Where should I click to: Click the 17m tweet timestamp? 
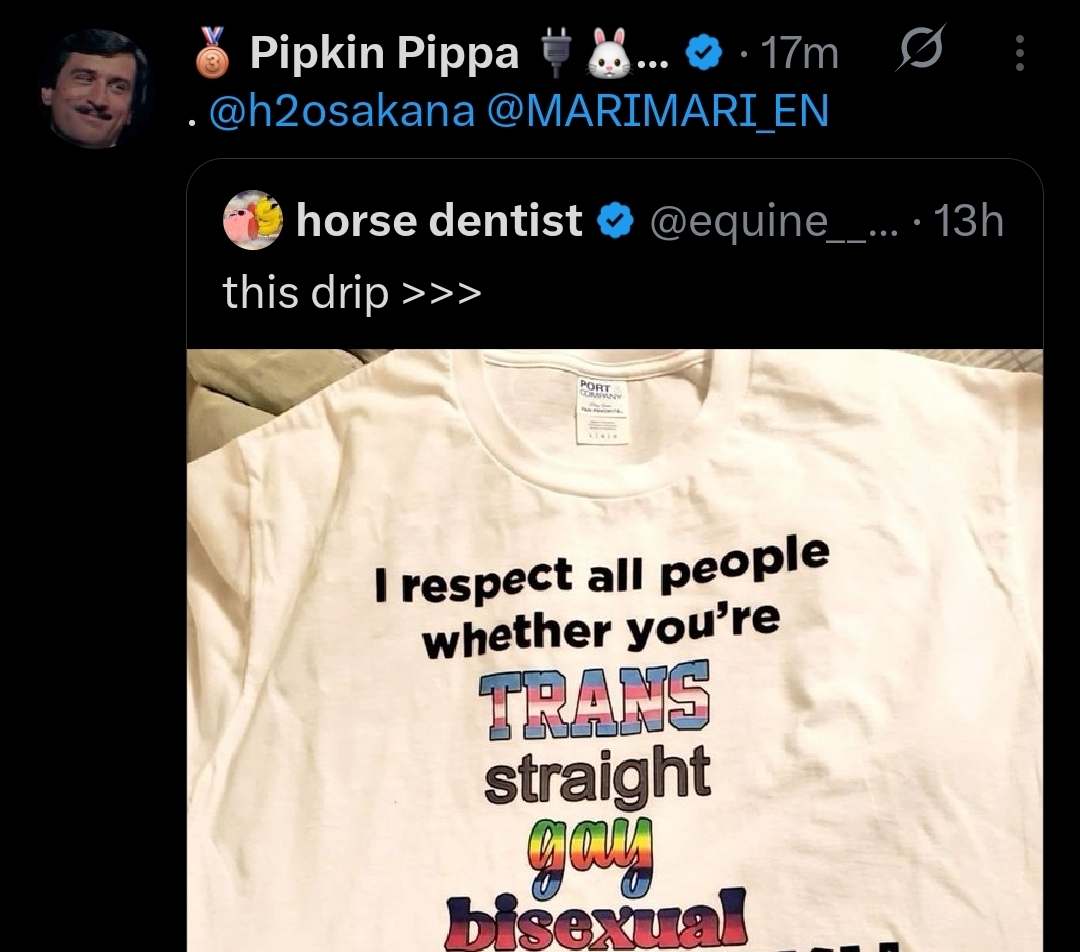pyautogui.click(x=800, y=53)
